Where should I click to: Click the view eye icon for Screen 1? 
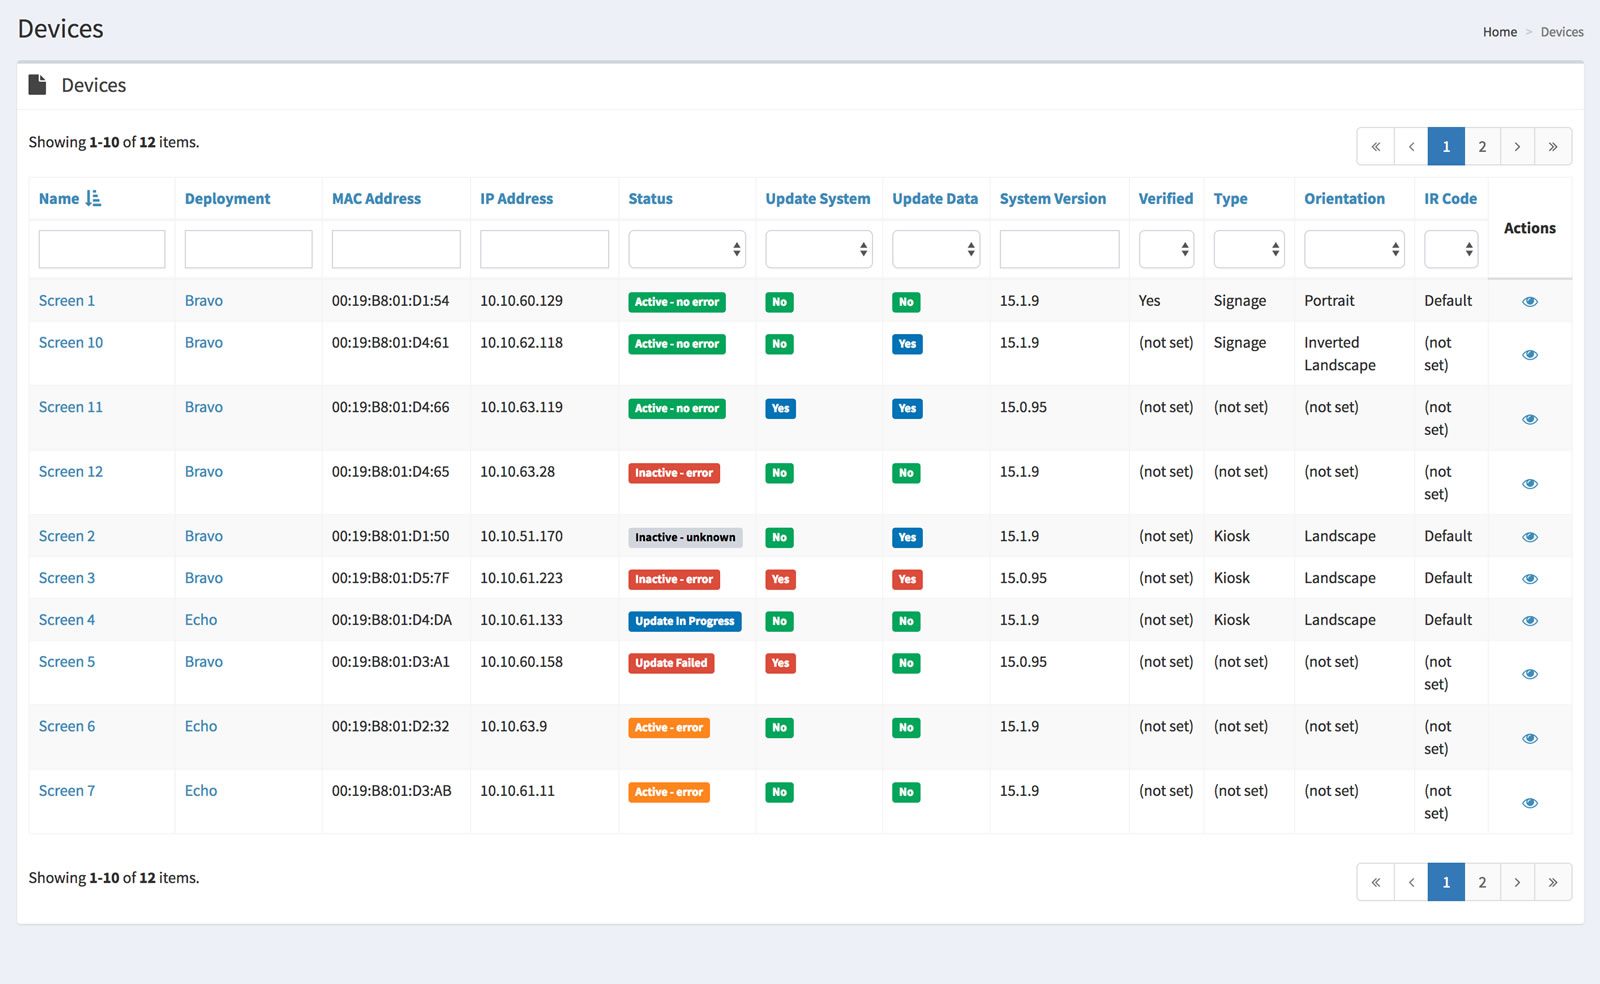(1529, 301)
